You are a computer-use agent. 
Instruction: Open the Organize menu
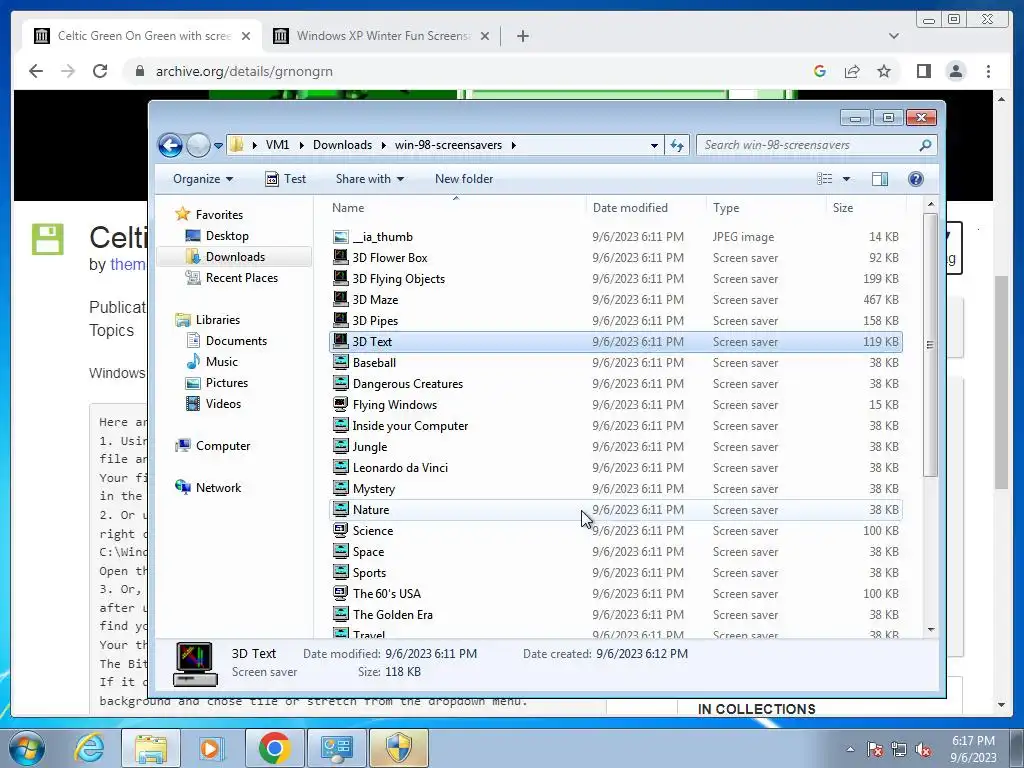202,179
